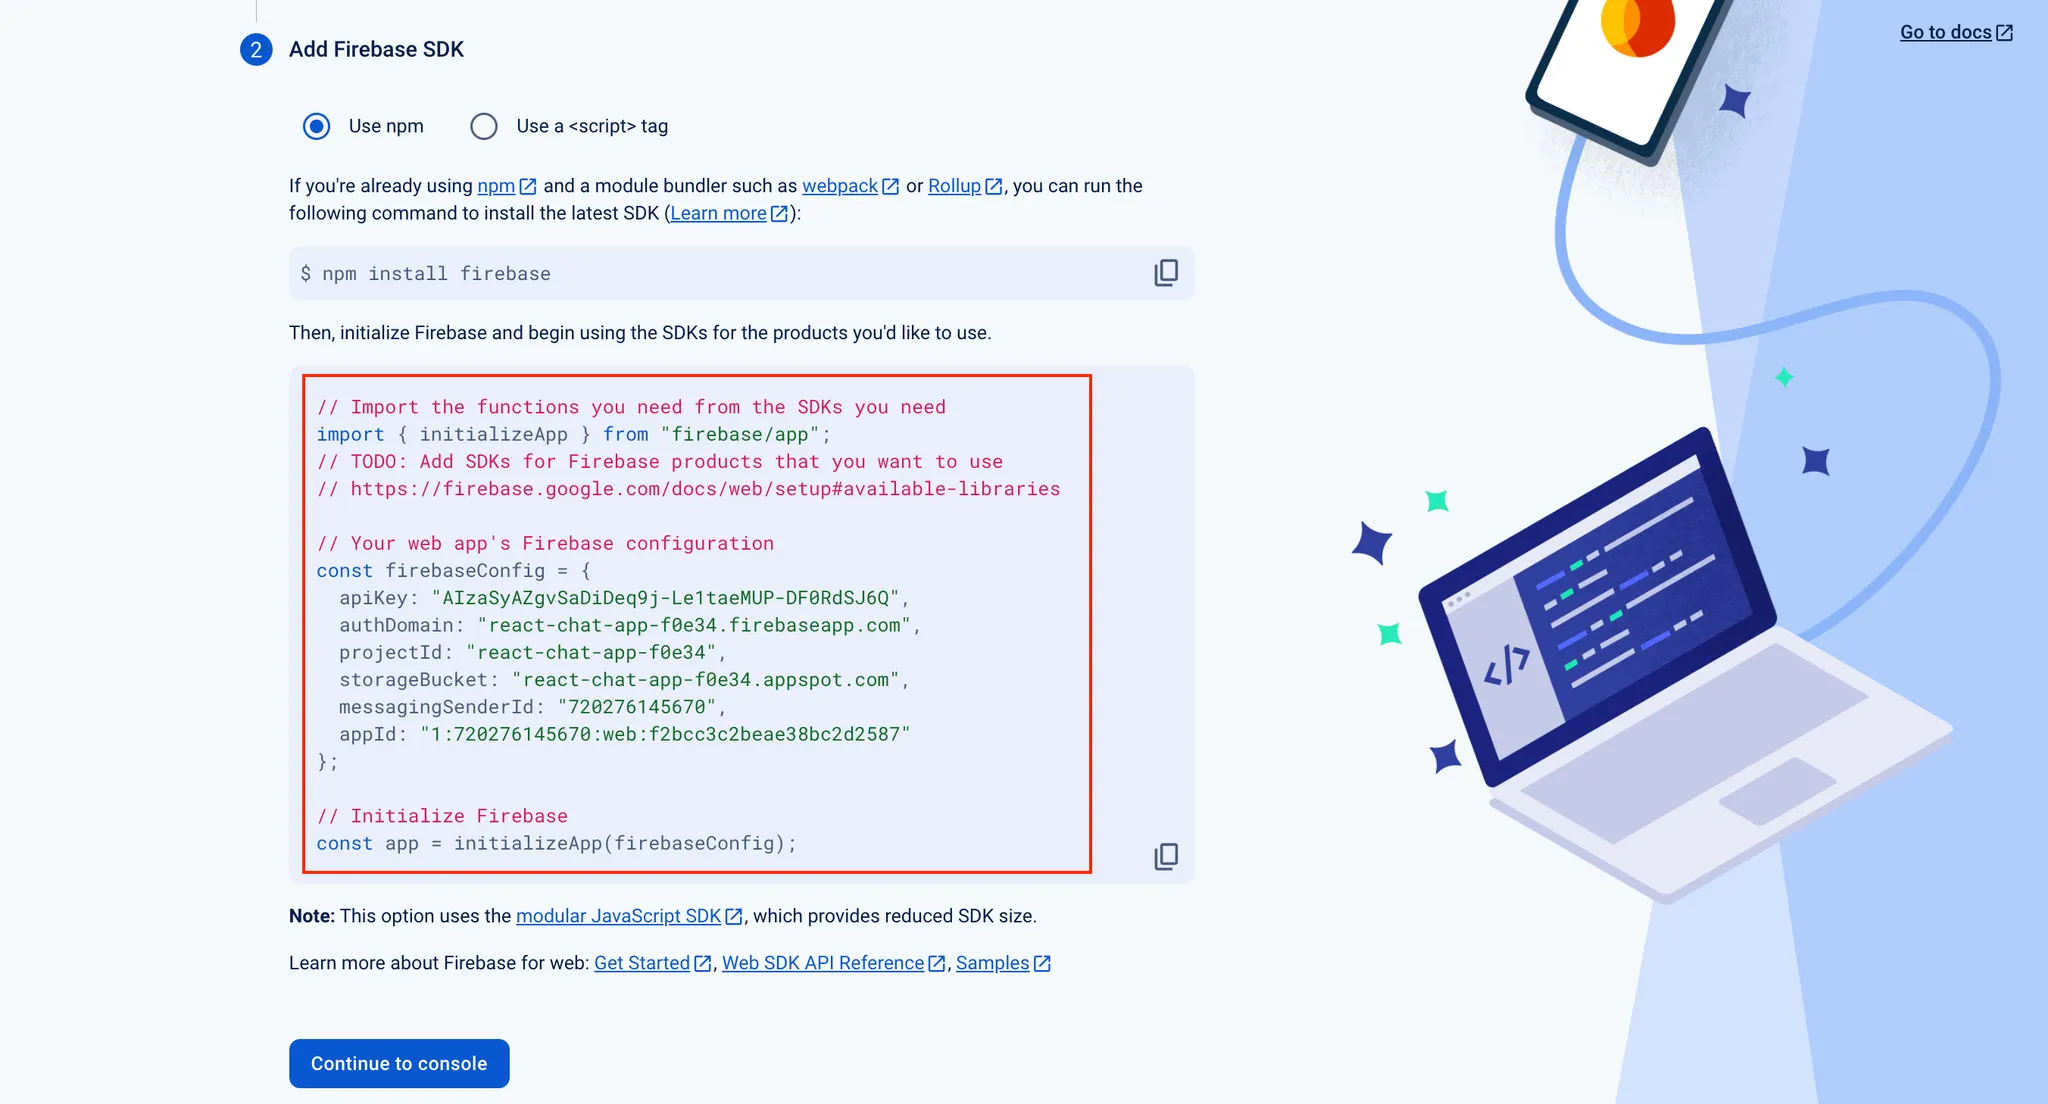2048x1104 pixels.
Task: Click Go to docs link
Action: click(1945, 32)
